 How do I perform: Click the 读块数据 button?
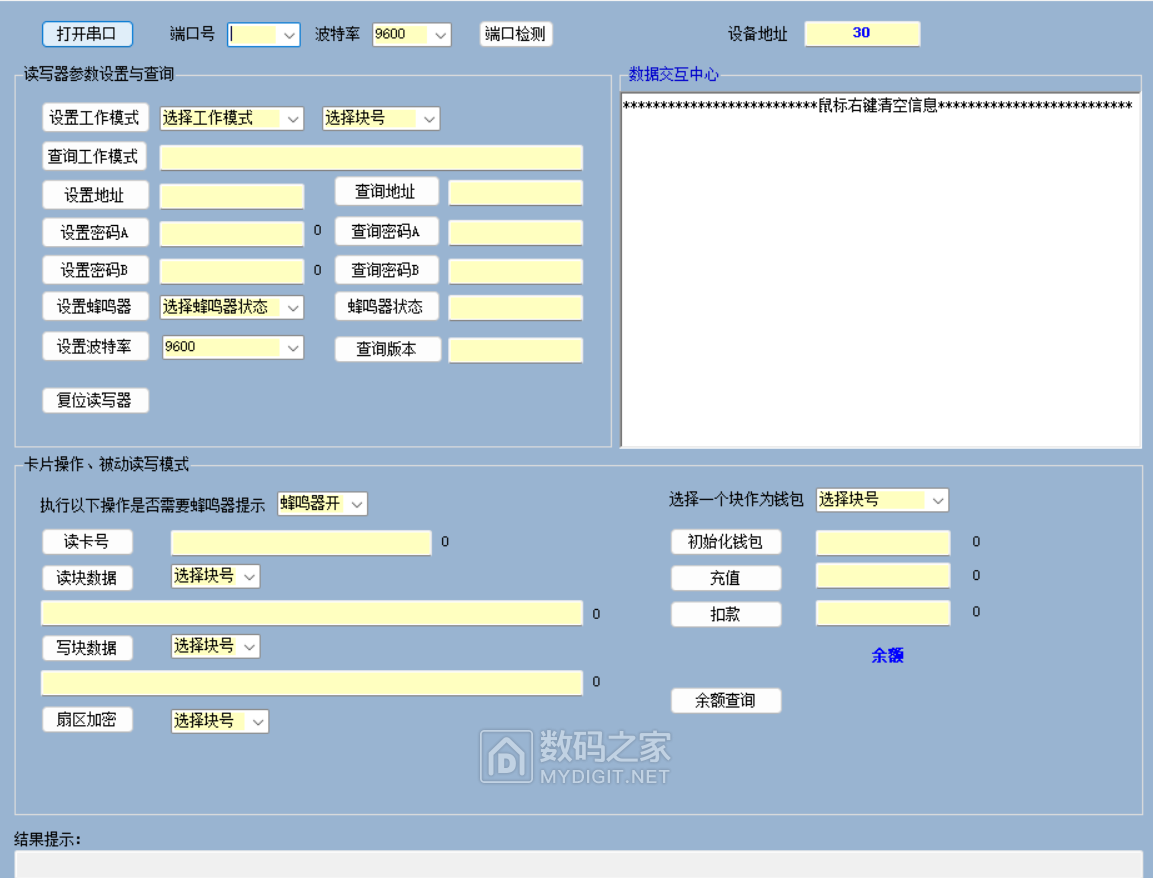[x=87, y=576]
